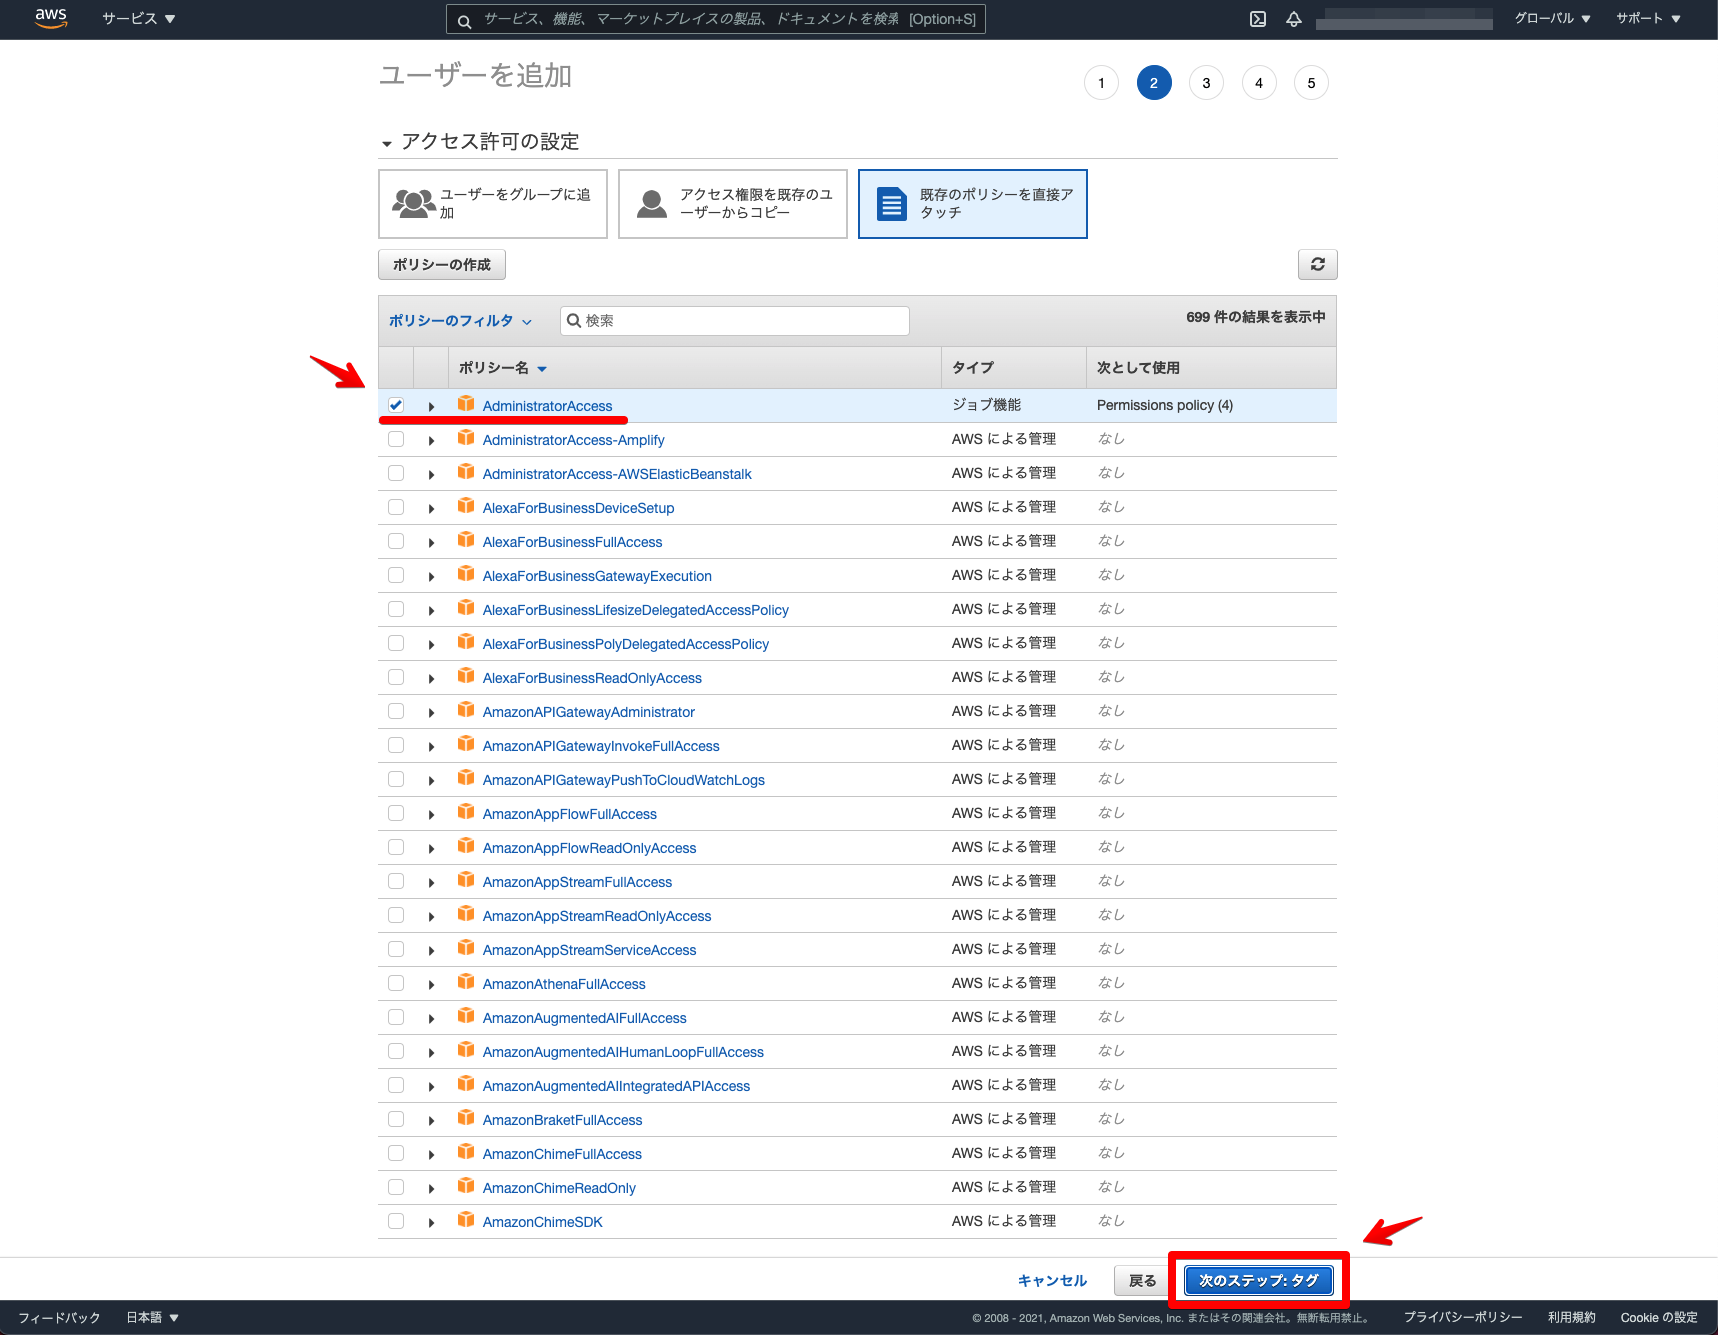Check the AmazonAppFlowReadOnlyAccess checkbox

click(396, 847)
